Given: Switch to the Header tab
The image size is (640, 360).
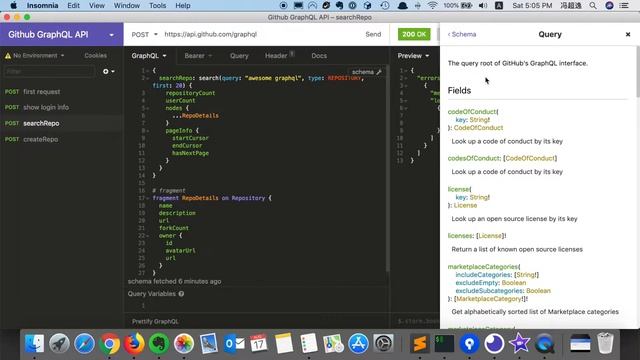Looking at the screenshot, I should pos(280,56).
